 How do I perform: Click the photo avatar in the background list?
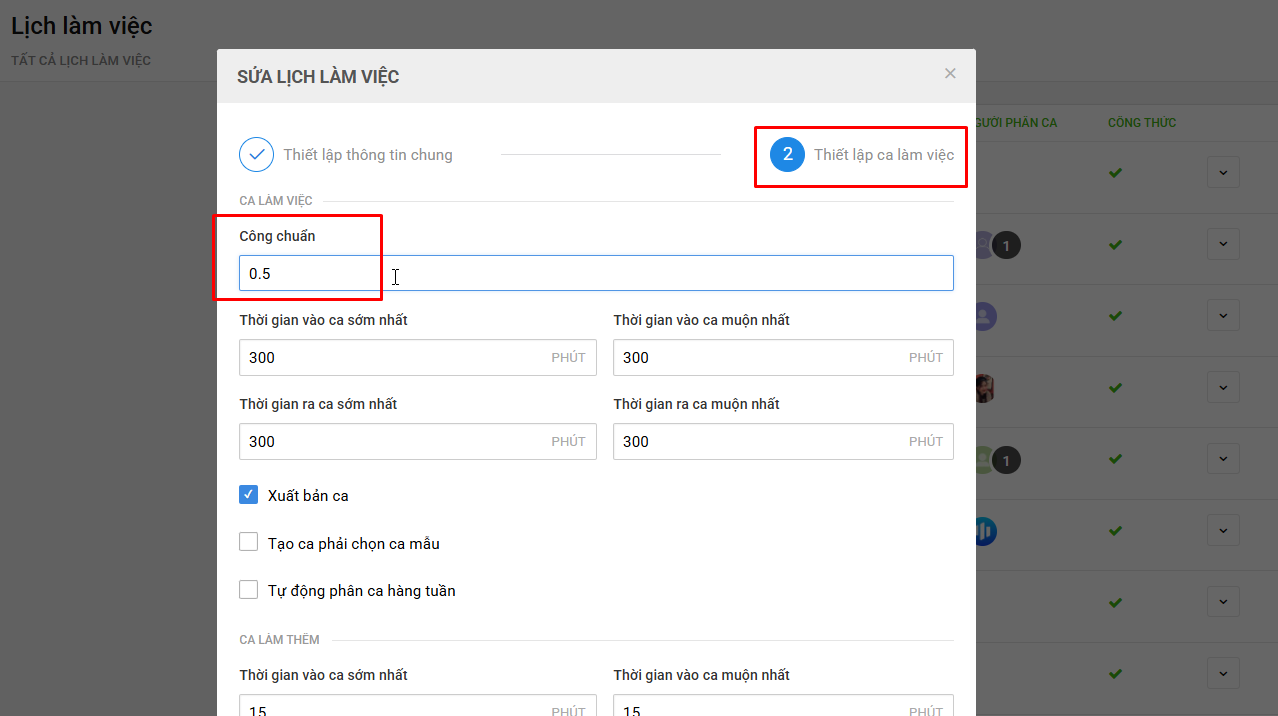(x=984, y=388)
